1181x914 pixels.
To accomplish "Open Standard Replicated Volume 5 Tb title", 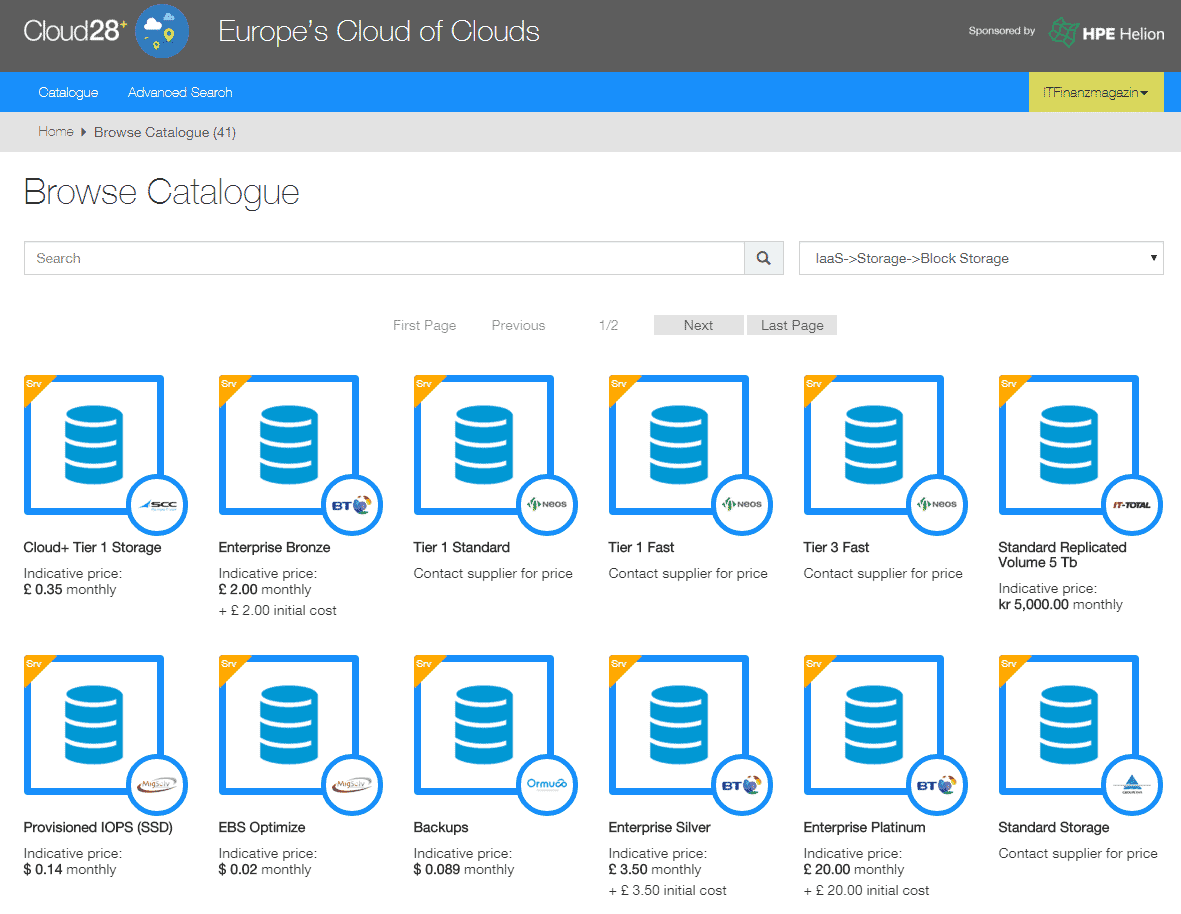I will (x=1062, y=555).
